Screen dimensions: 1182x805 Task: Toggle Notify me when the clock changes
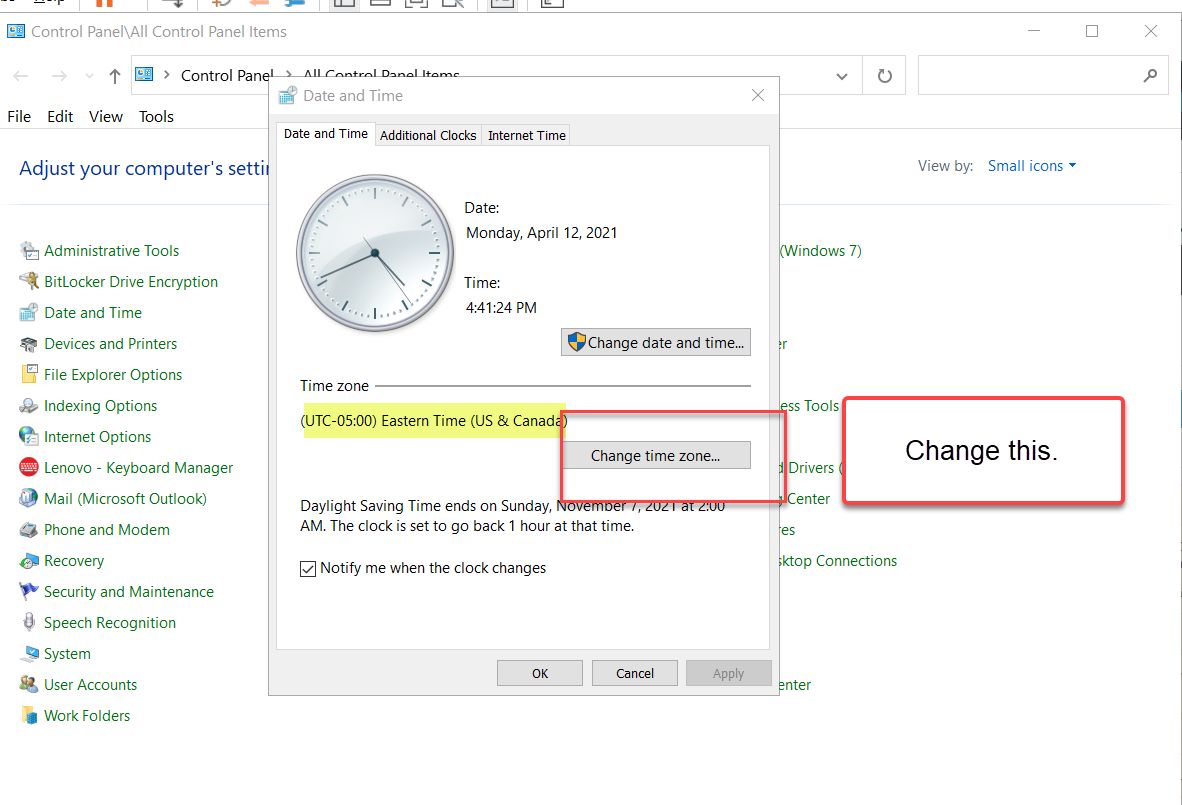point(308,568)
